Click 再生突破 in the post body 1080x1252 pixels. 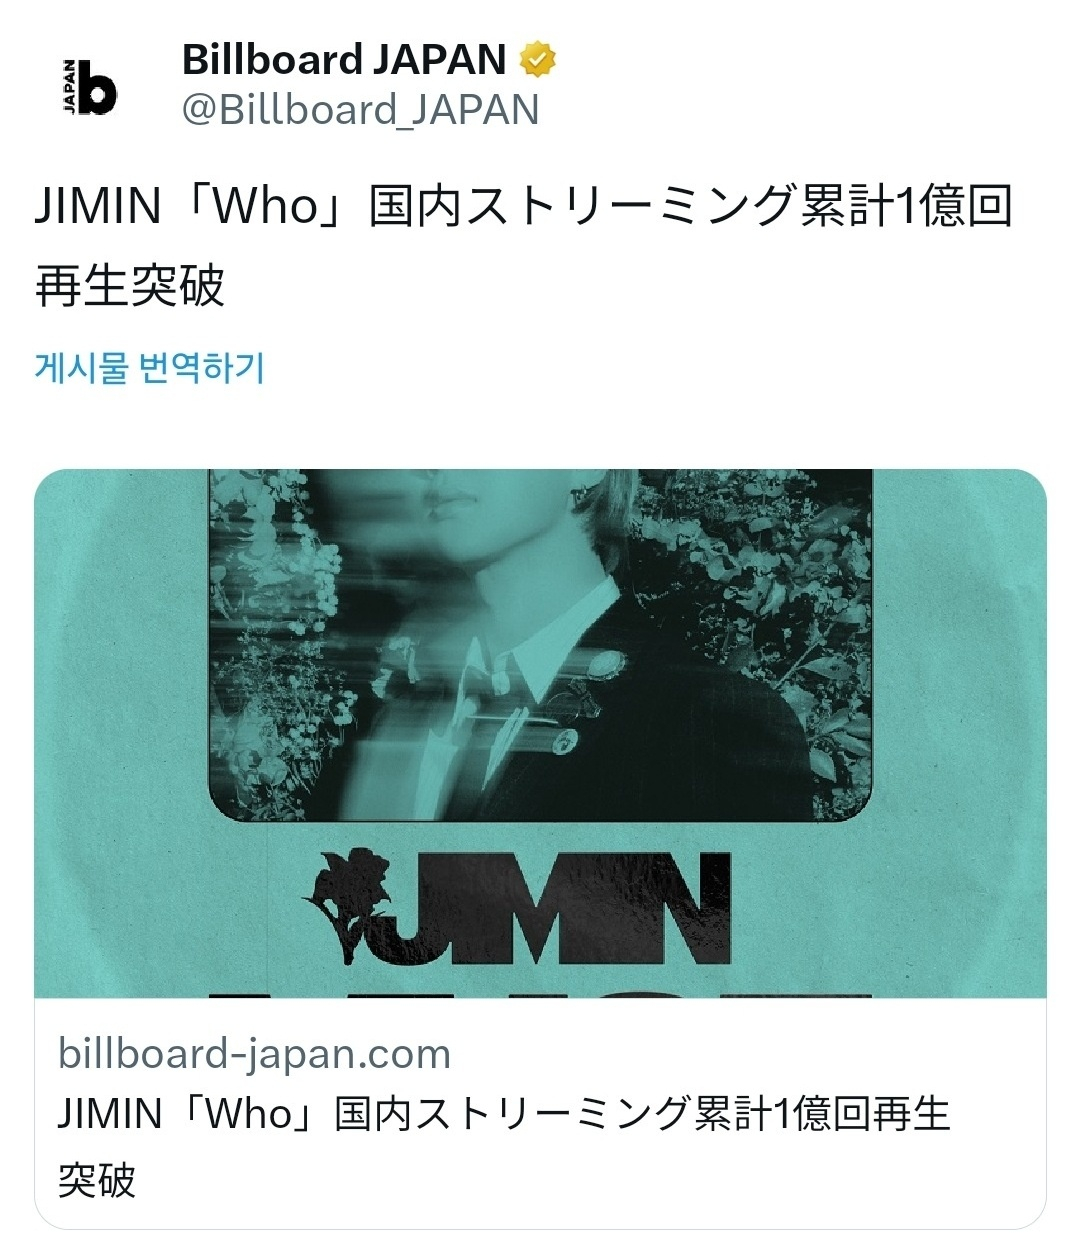click(x=130, y=287)
